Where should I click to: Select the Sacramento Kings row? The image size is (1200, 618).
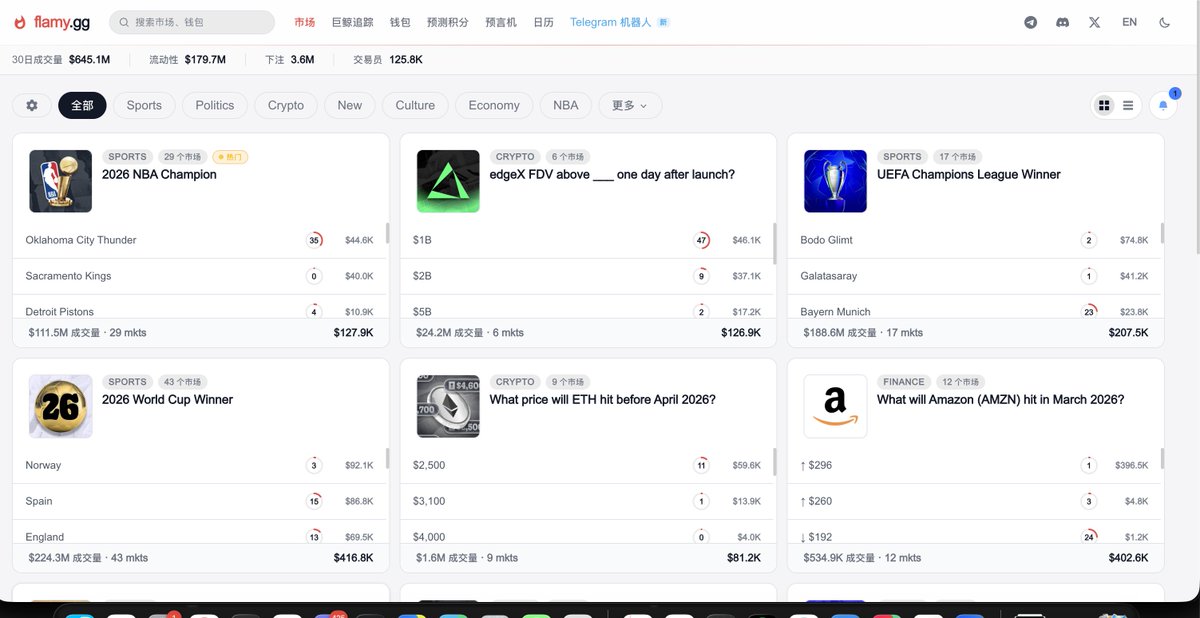click(199, 276)
